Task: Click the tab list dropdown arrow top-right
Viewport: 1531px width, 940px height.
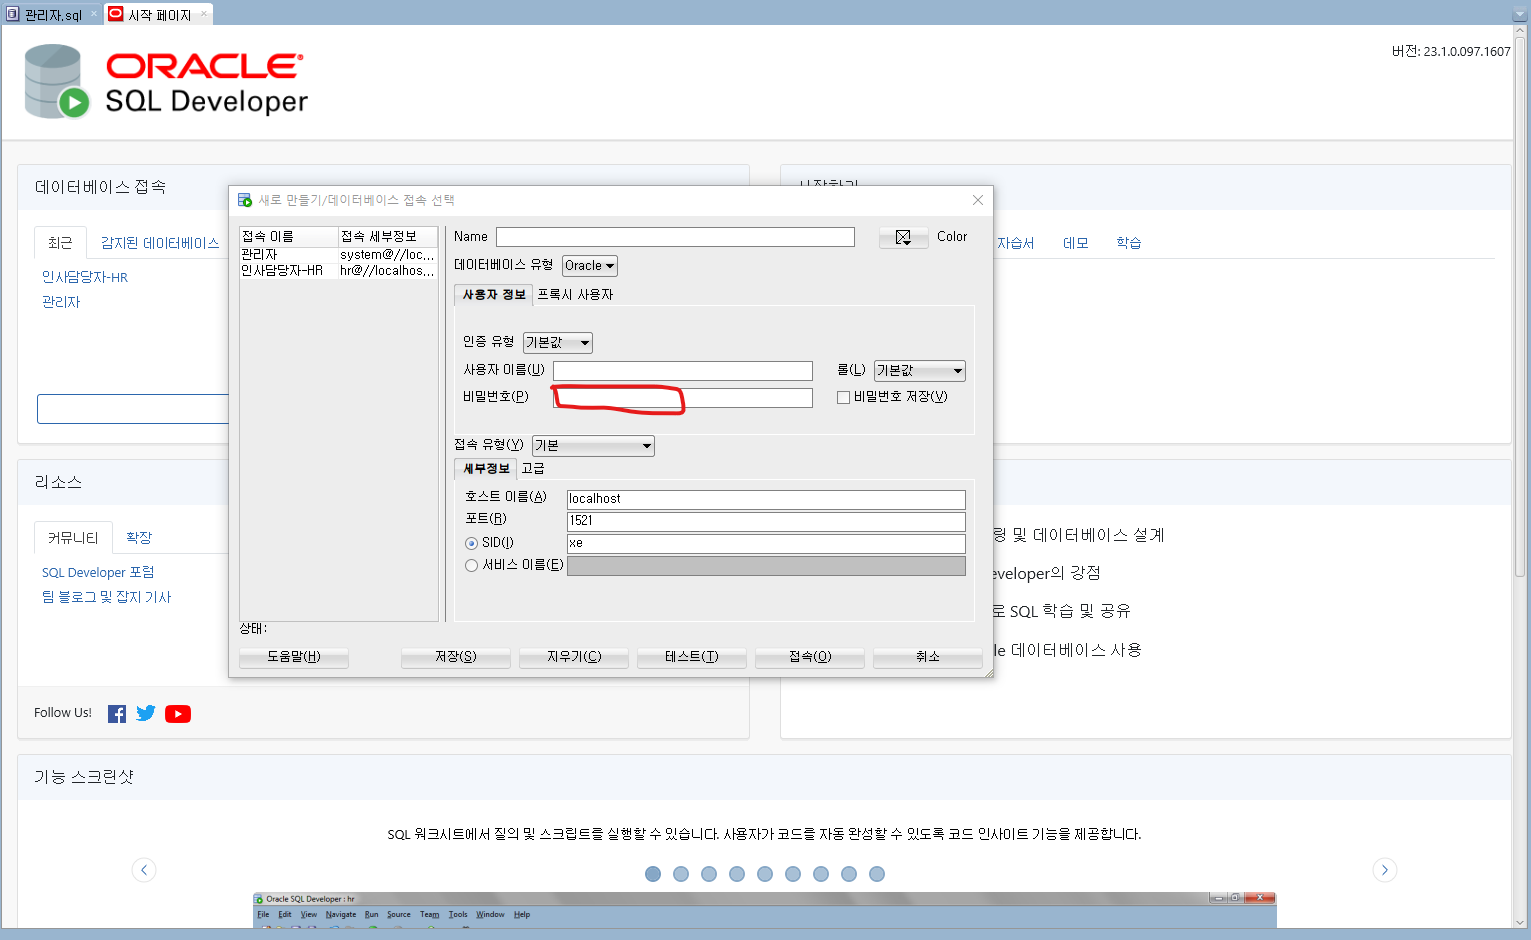Action: coord(1520,14)
